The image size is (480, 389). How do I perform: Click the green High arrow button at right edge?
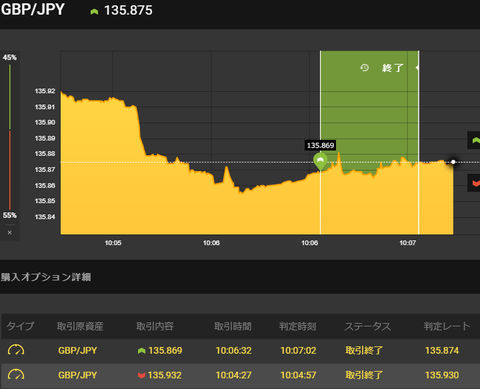475,140
